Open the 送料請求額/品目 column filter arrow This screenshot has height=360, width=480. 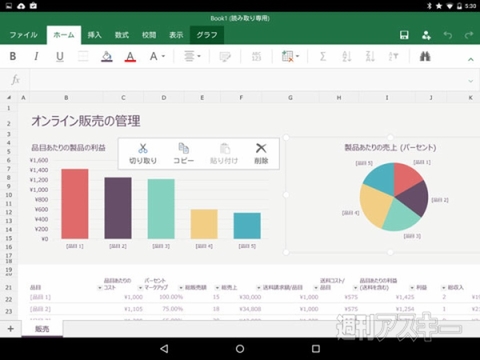point(315,288)
